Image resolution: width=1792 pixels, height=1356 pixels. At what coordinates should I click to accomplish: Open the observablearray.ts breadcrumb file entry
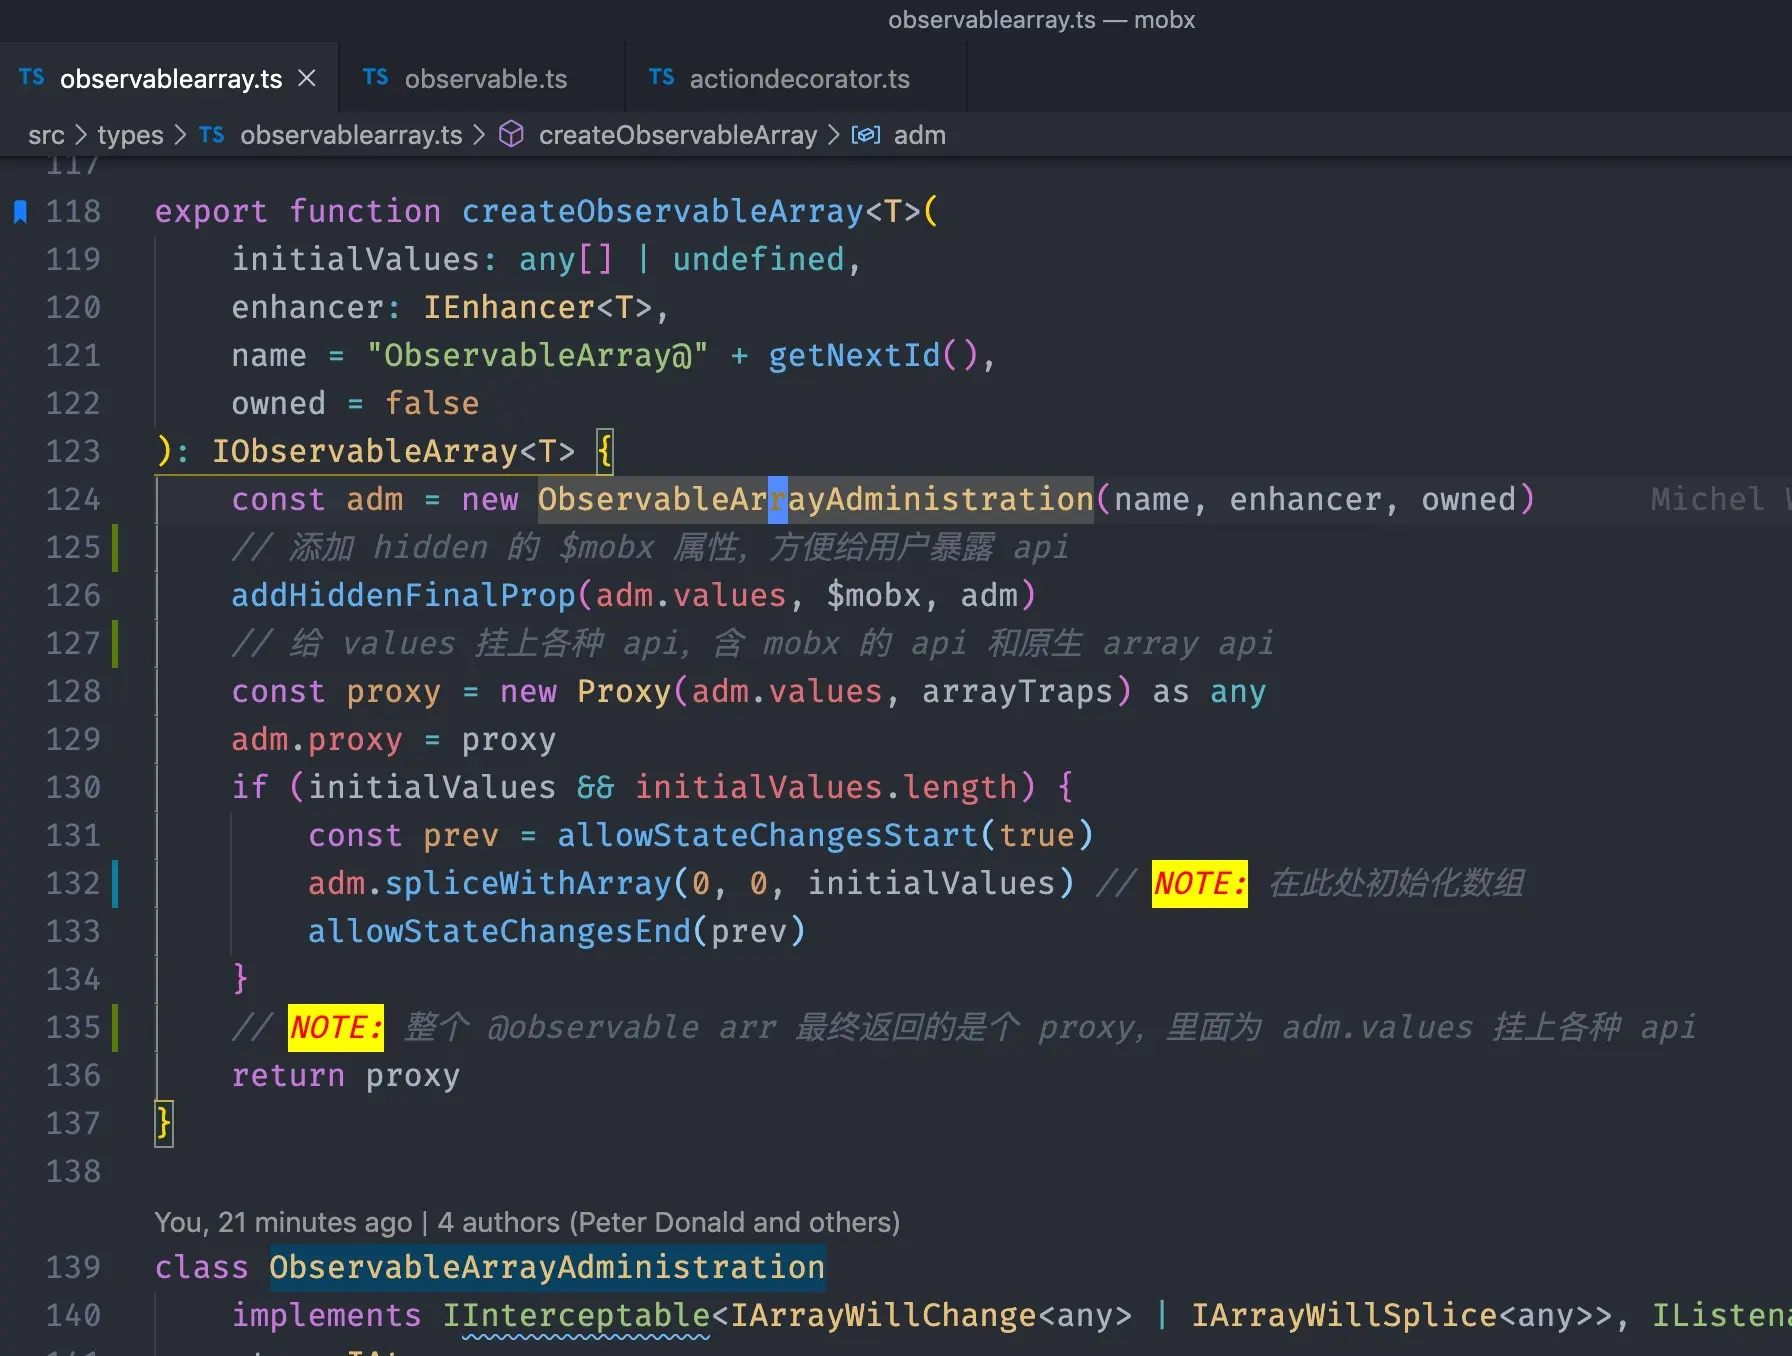(351, 135)
